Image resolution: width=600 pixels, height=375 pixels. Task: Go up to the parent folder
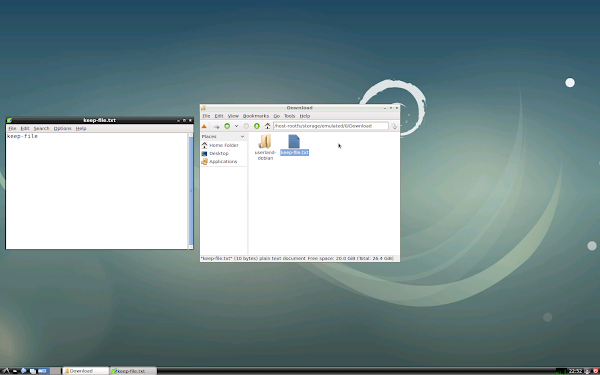tap(257, 126)
